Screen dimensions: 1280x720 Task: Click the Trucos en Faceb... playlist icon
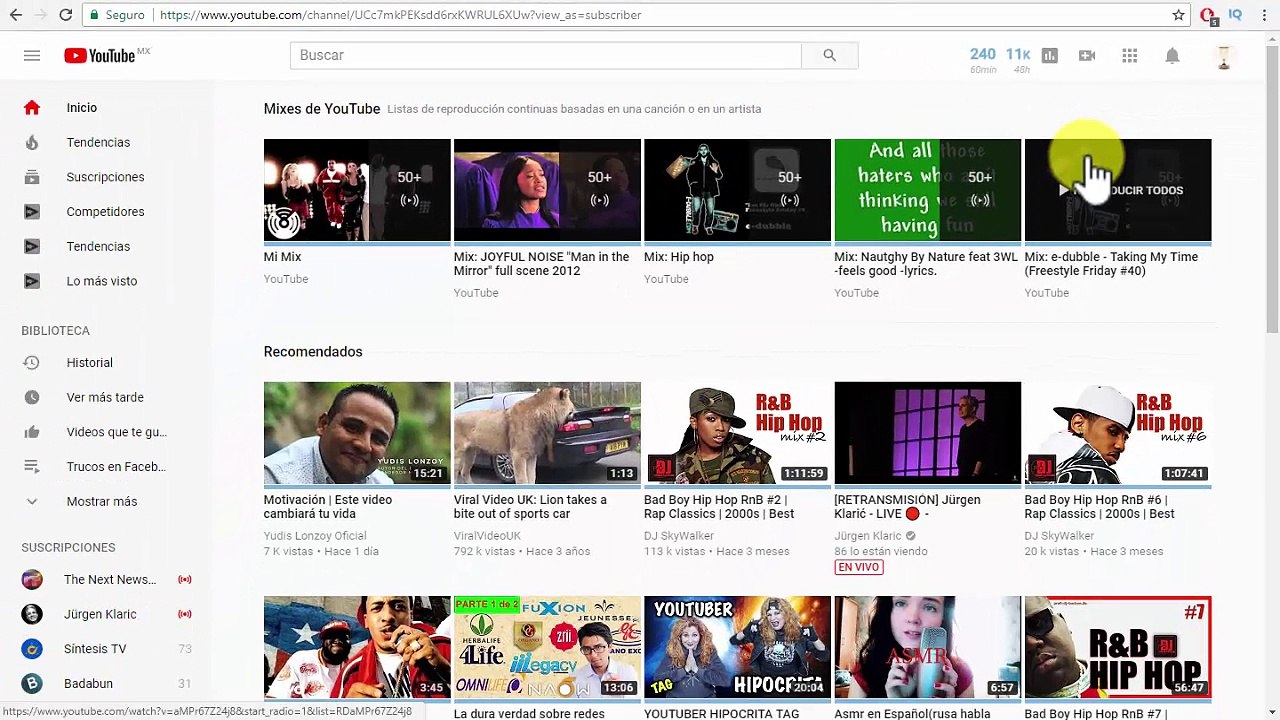point(32,467)
